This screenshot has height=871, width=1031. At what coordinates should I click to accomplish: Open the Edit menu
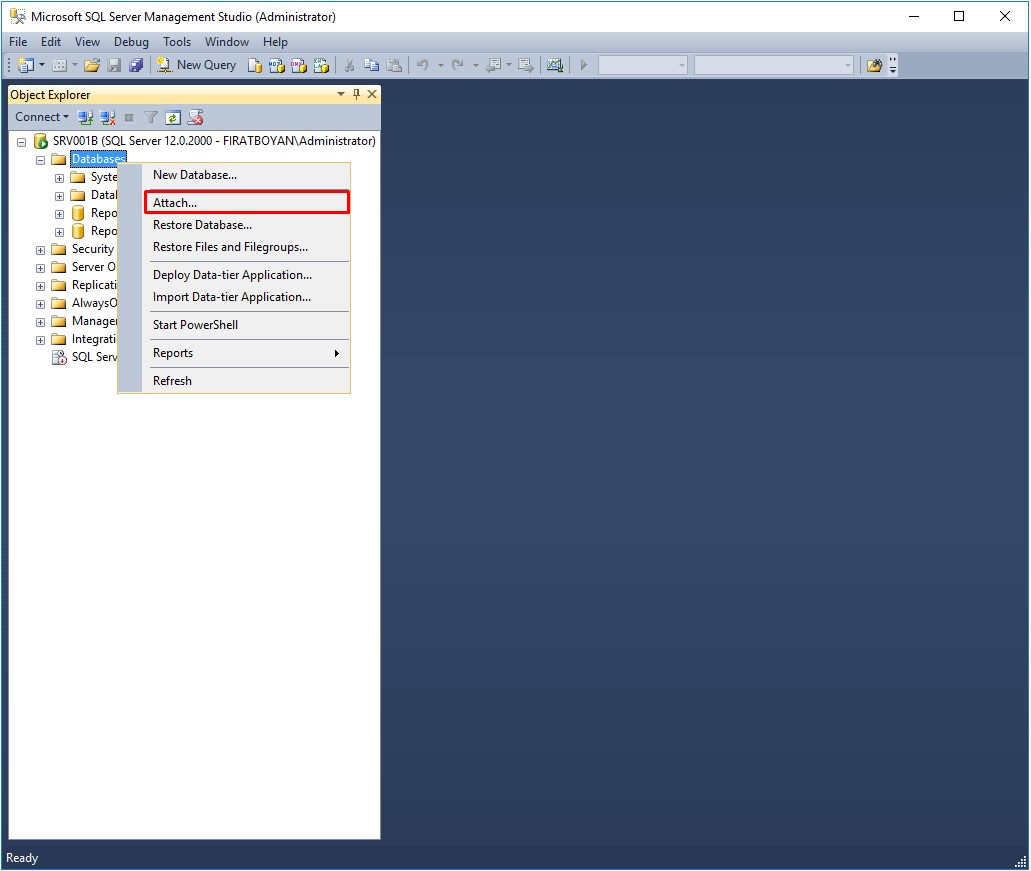coord(51,42)
